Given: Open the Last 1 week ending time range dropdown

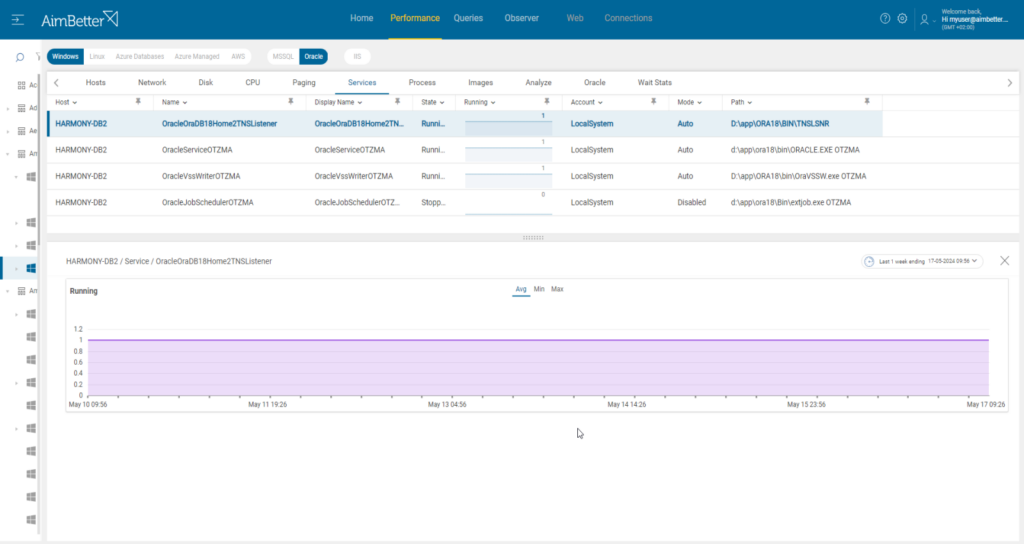Looking at the screenshot, I should coord(922,261).
